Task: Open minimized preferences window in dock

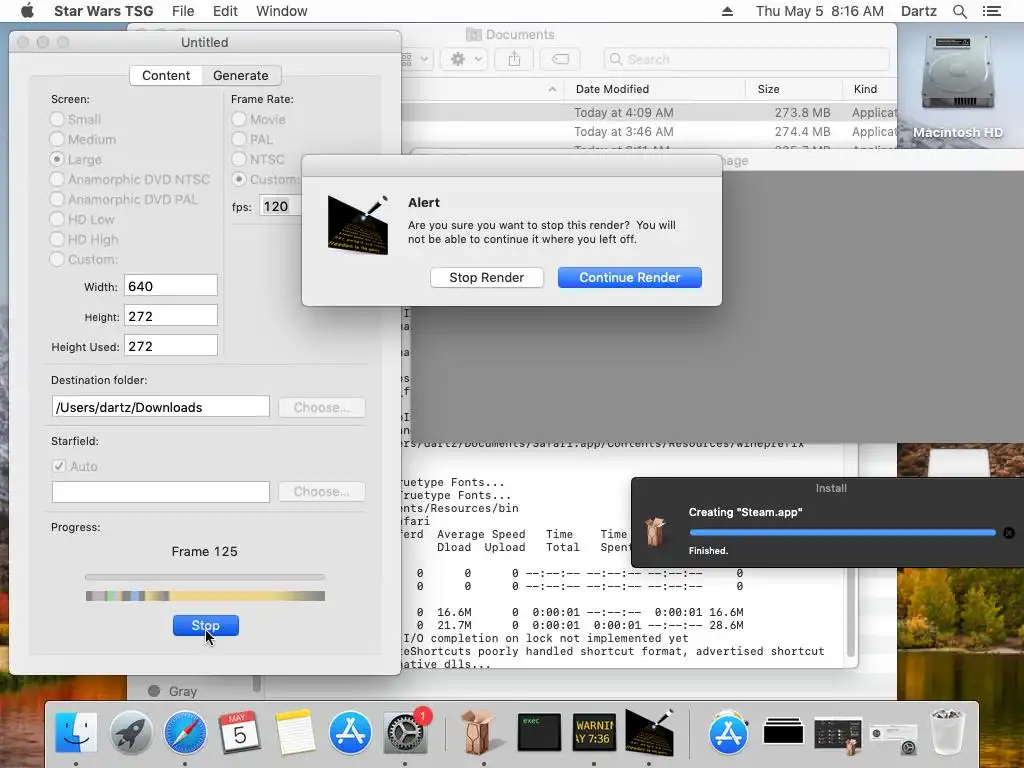Action: click(894, 737)
